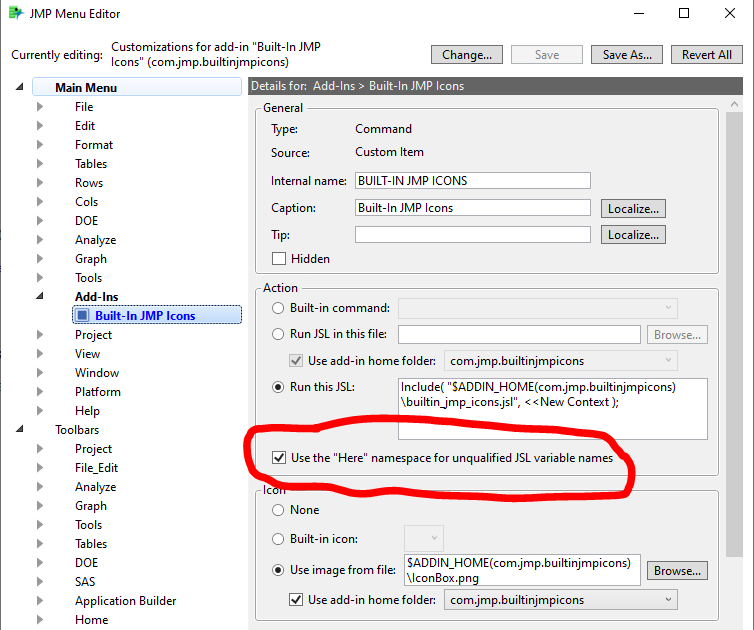Select the DOE item under Main Menu
This screenshot has width=754, height=630.
pos(87,221)
